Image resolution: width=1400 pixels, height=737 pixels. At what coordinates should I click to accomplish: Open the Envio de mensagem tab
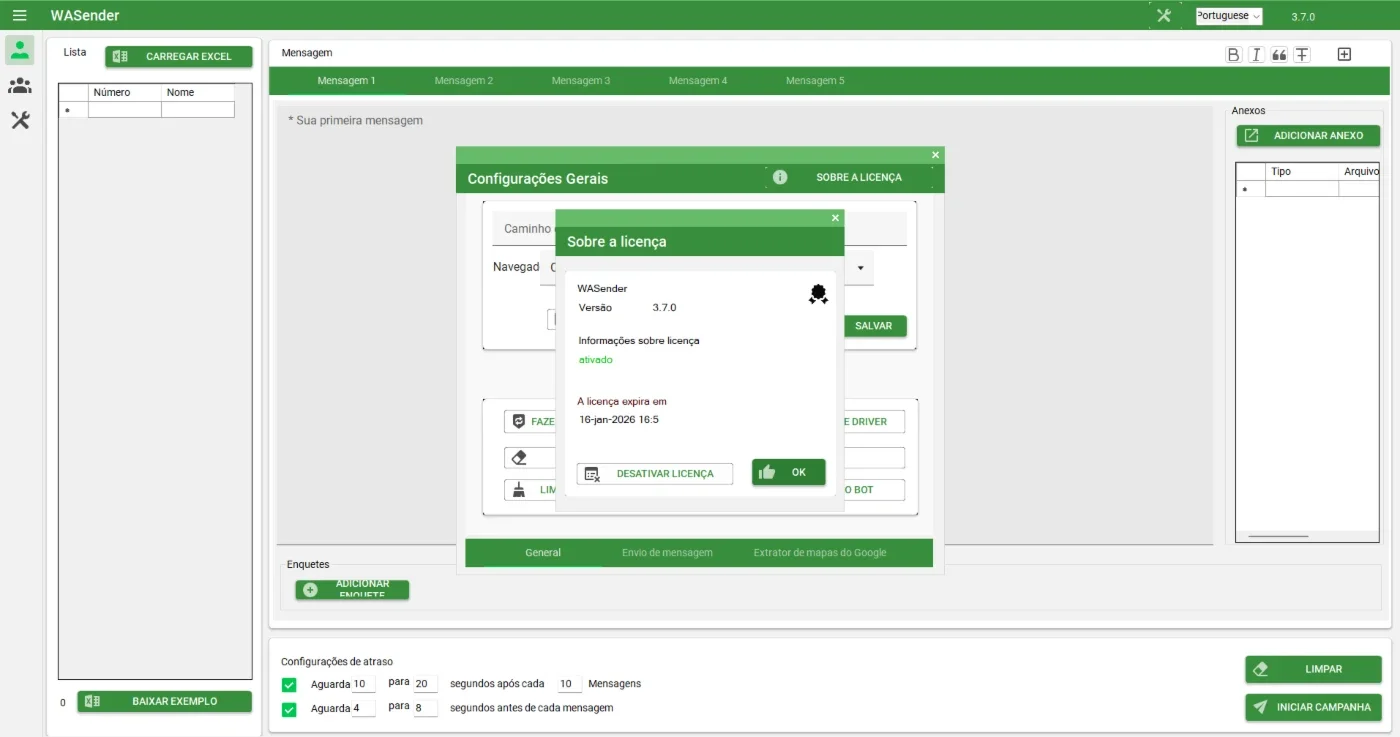pyautogui.click(x=667, y=553)
